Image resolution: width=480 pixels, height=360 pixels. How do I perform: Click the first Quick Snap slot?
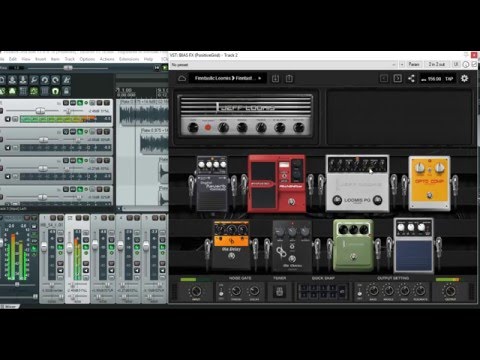[304, 287]
